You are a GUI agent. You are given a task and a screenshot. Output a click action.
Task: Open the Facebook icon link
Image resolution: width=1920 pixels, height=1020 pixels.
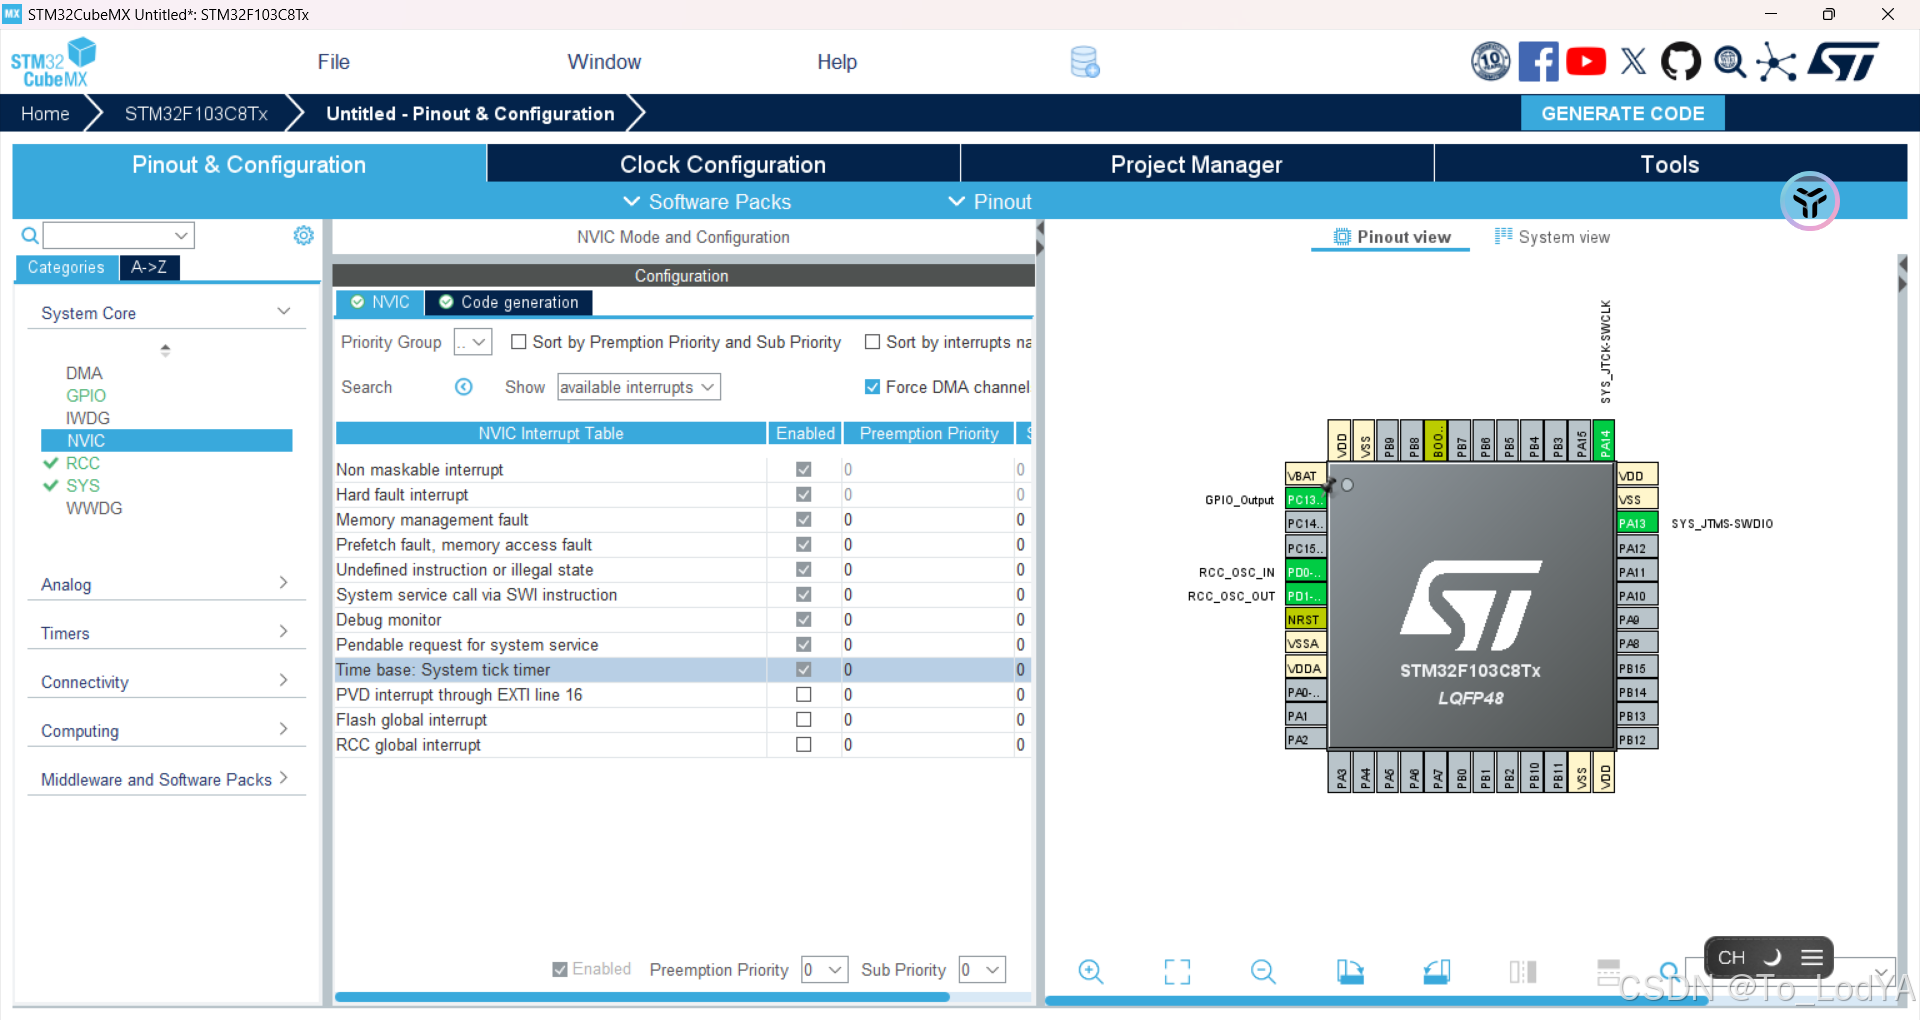[1538, 62]
